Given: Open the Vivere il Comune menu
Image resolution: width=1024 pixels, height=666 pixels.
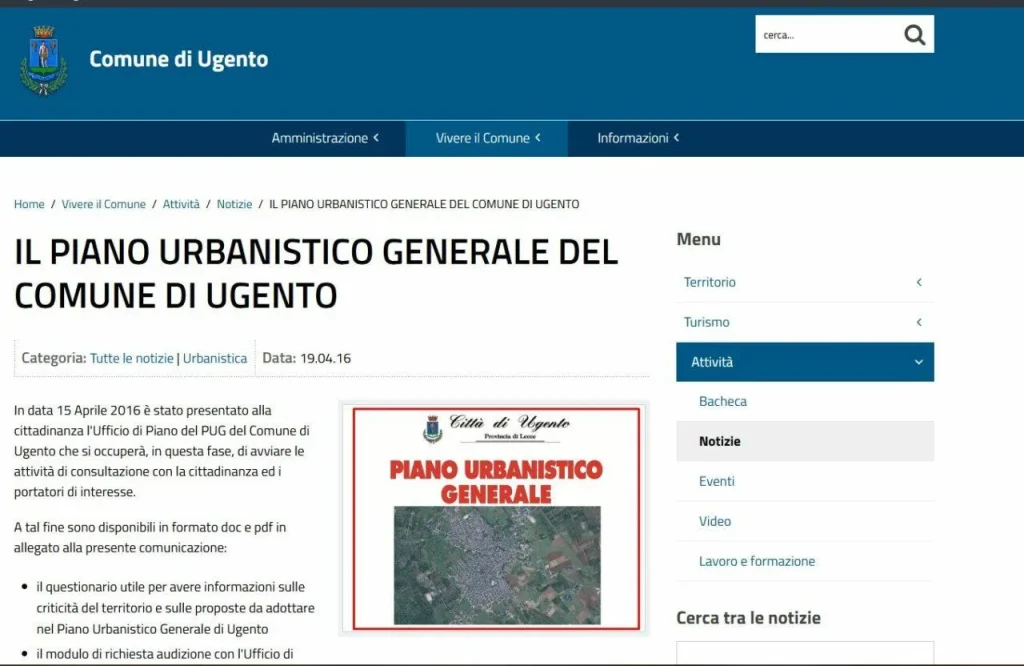Looking at the screenshot, I should tap(487, 138).
